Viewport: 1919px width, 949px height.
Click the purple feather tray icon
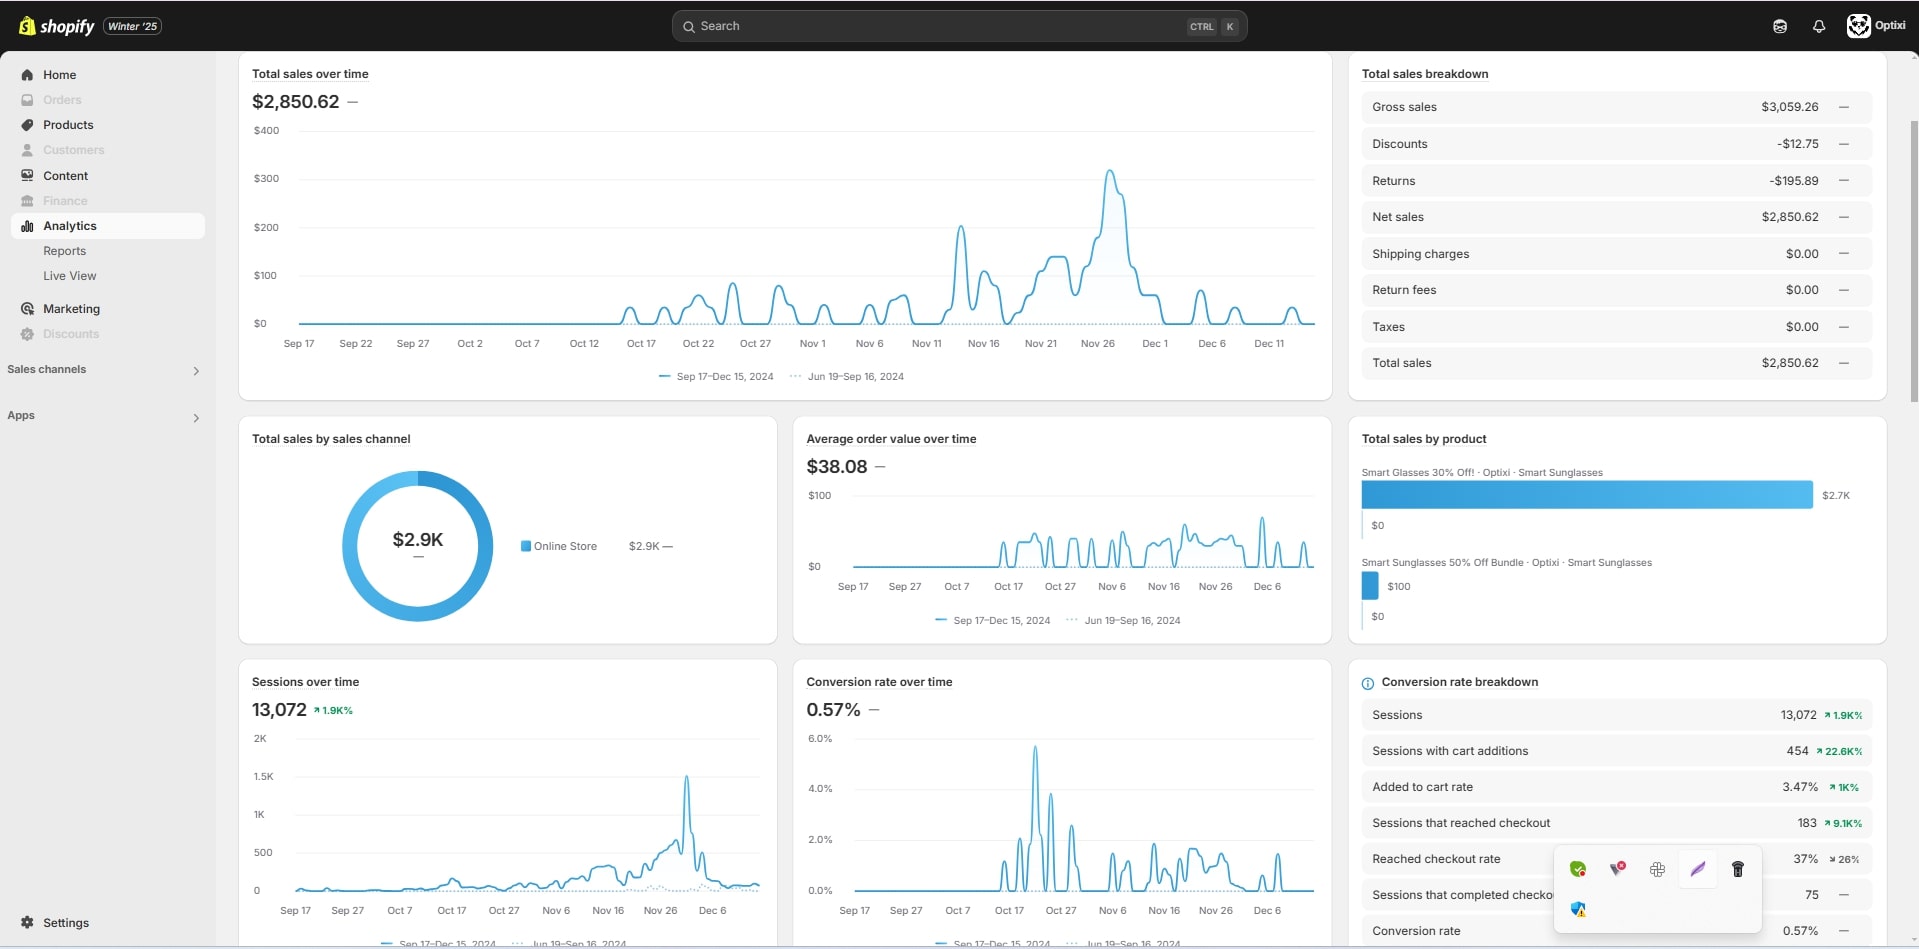(1697, 869)
